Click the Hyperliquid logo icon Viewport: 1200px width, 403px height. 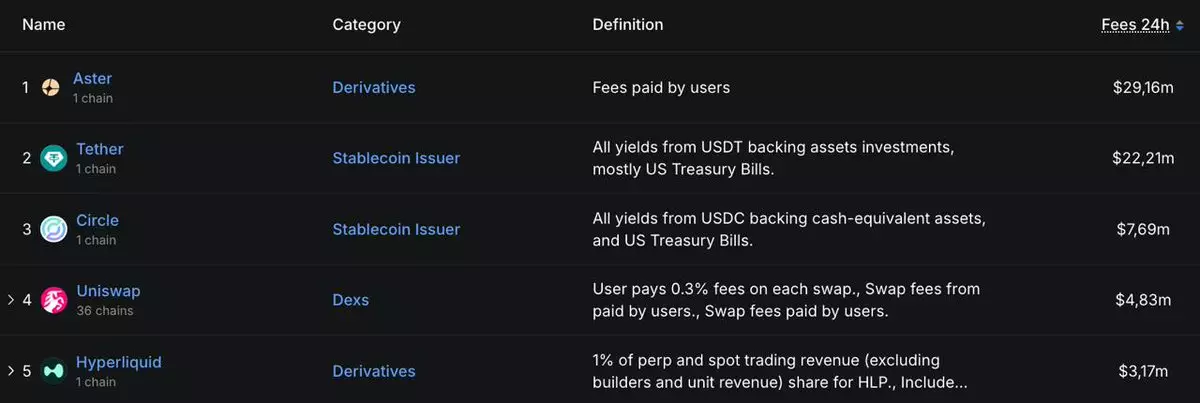coord(53,371)
